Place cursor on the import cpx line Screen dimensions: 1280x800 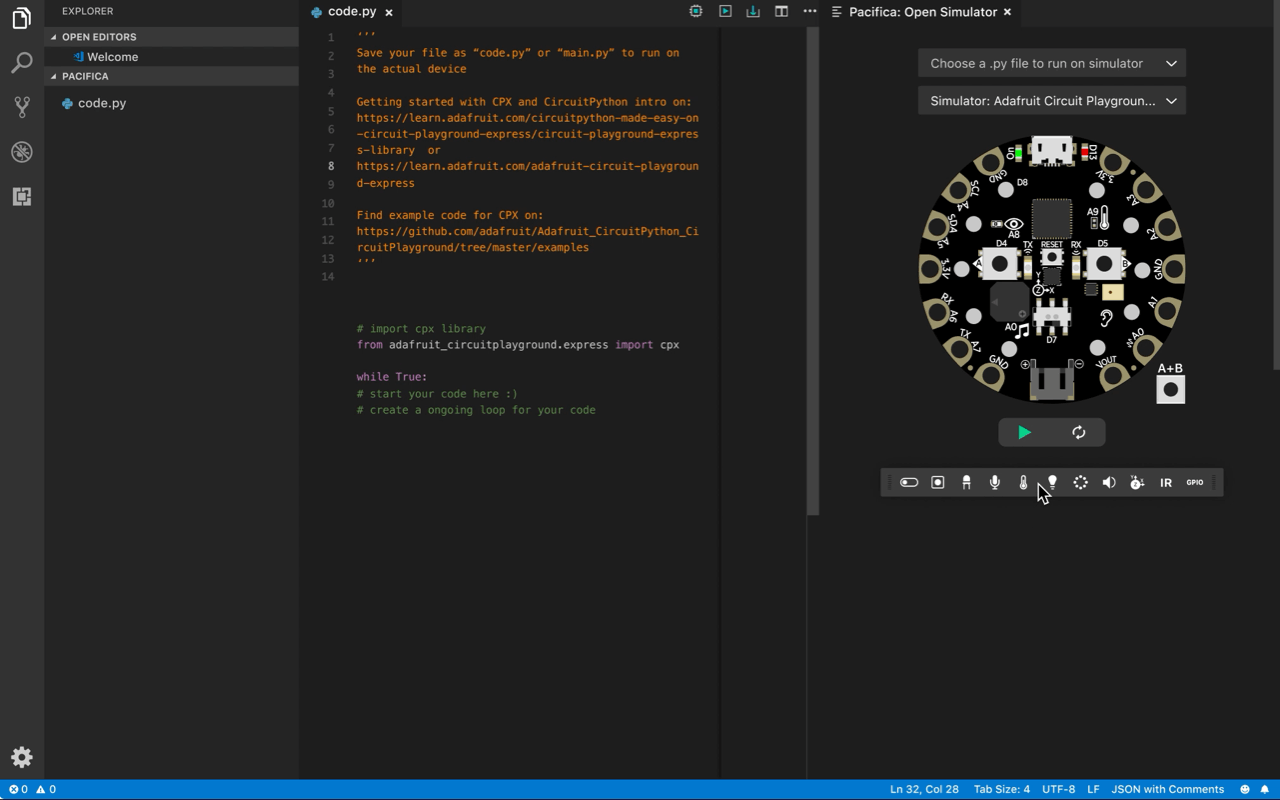(517, 345)
